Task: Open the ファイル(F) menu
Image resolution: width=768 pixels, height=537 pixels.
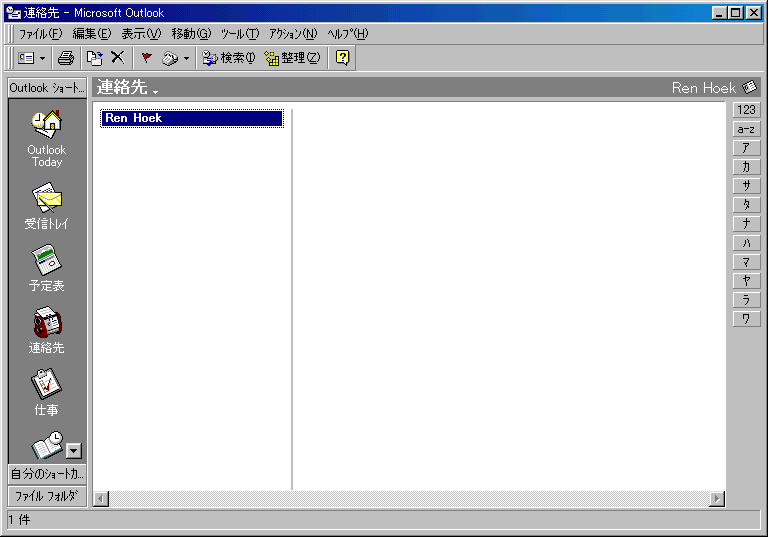Action: point(40,34)
